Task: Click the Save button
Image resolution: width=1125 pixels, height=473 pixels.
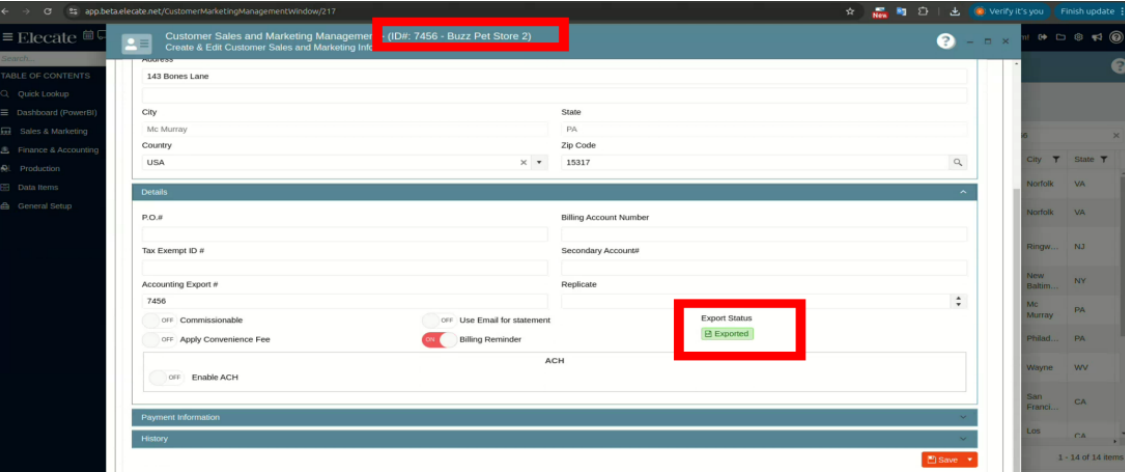Action: pyautogui.click(x=943, y=460)
